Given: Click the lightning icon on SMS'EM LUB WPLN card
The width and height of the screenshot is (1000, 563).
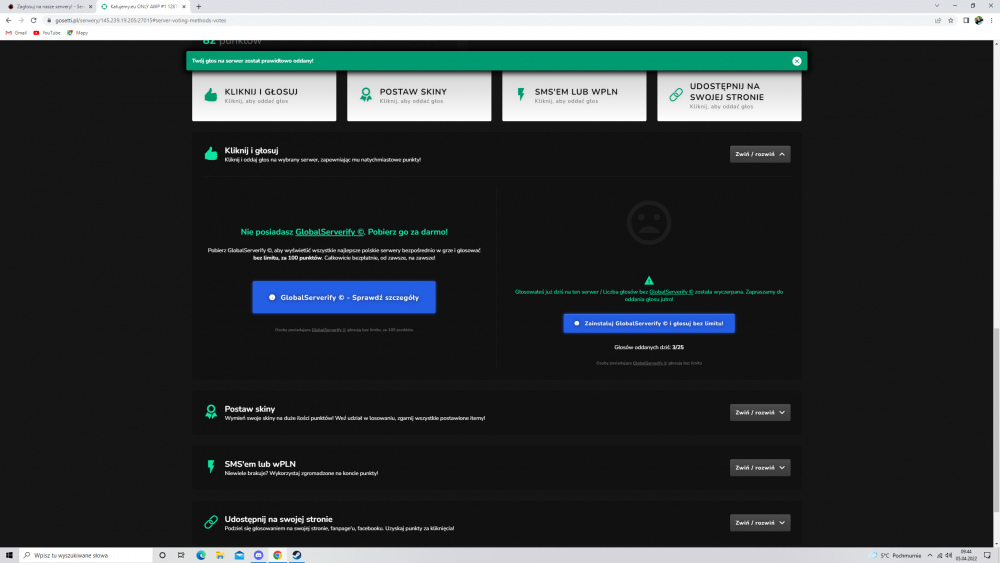Looking at the screenshot, I should coord(521,95).
